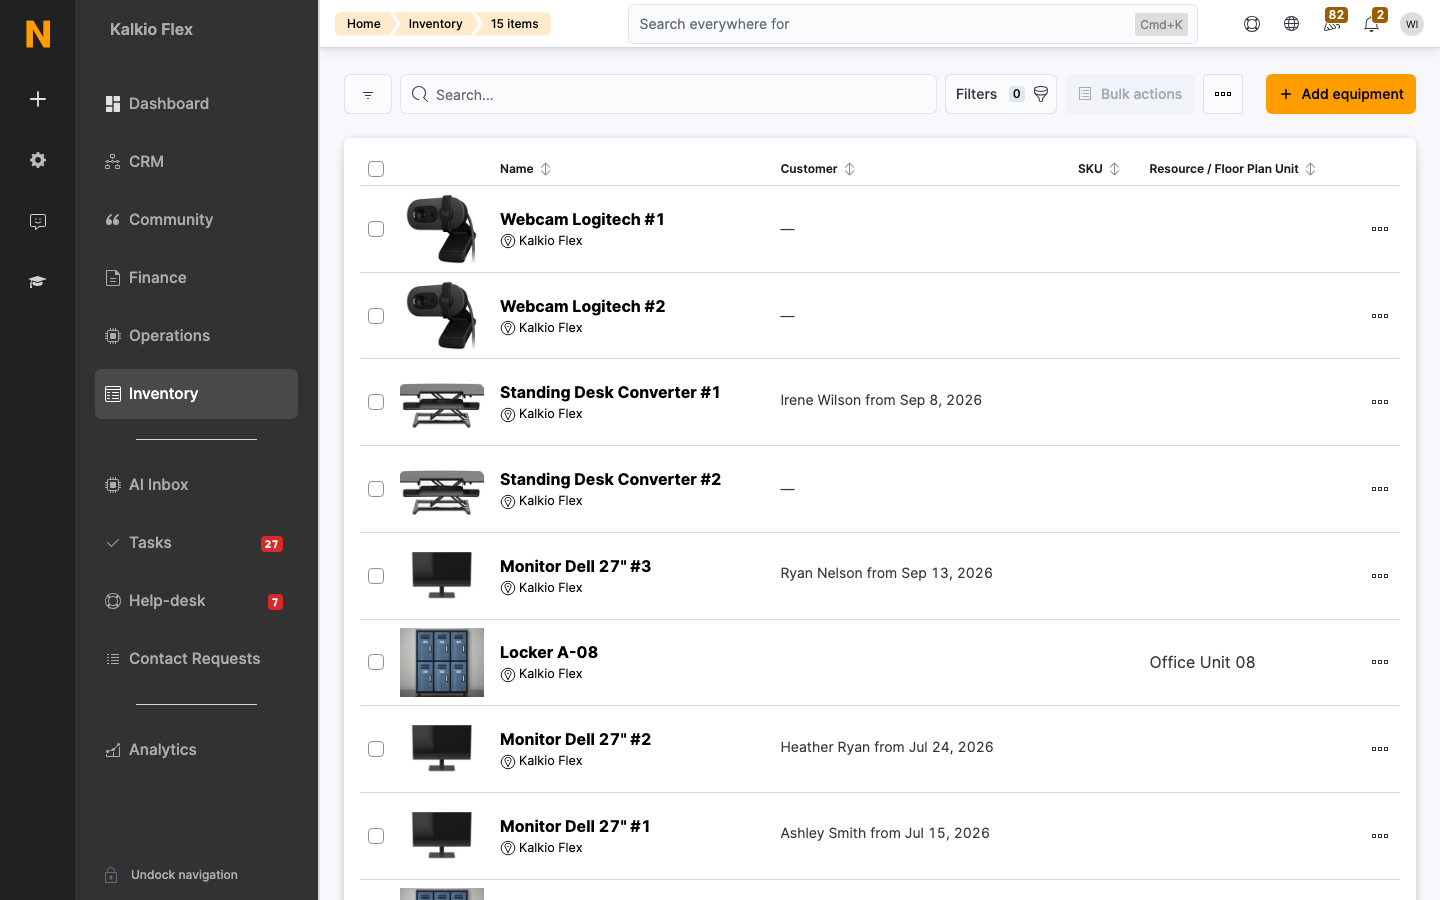Screen dimensions: 1440x900
Task: Open row actions for Webcam Logitech #1
Action: click(1380, 229)
